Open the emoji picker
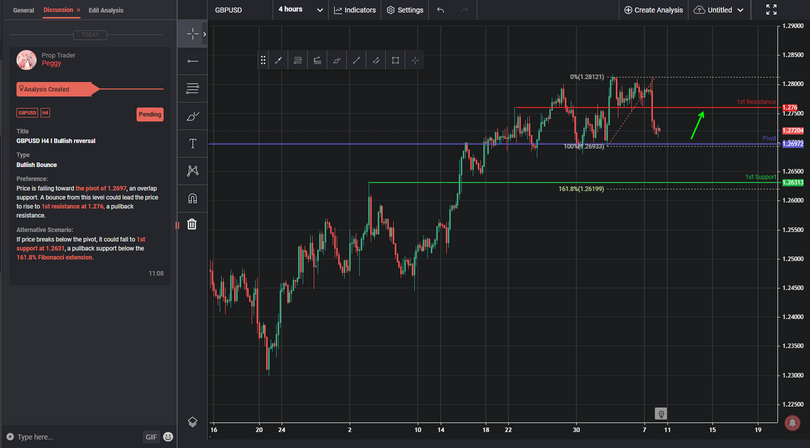The height and width of the screenshot is (448, 812). [168, 437]
